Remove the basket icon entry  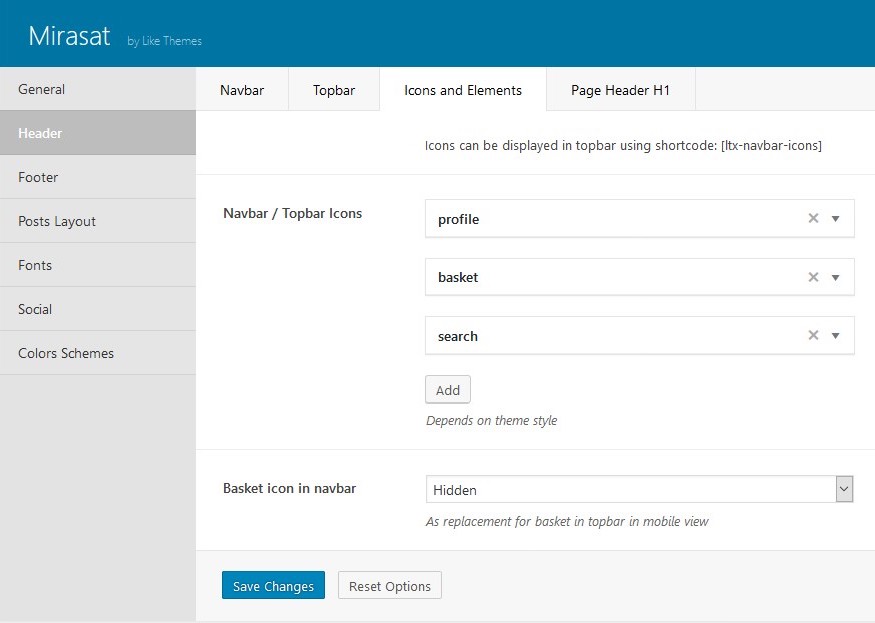pyautogui.click(x=813, y=277)
